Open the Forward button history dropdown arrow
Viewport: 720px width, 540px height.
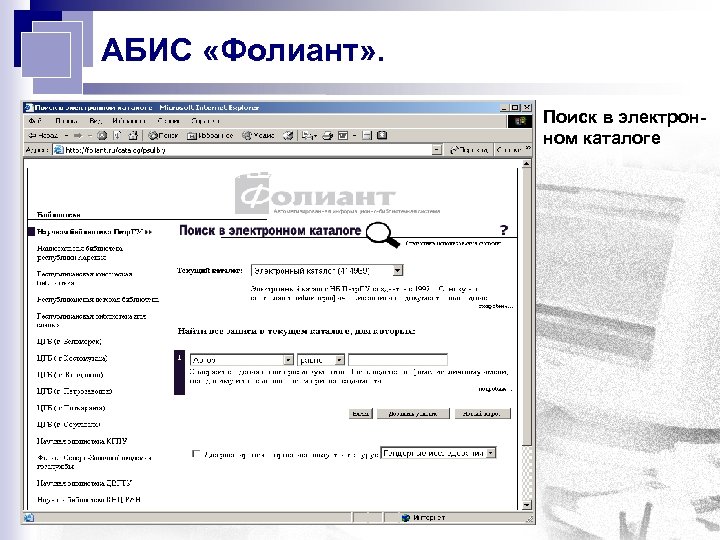tap(90, 135)
